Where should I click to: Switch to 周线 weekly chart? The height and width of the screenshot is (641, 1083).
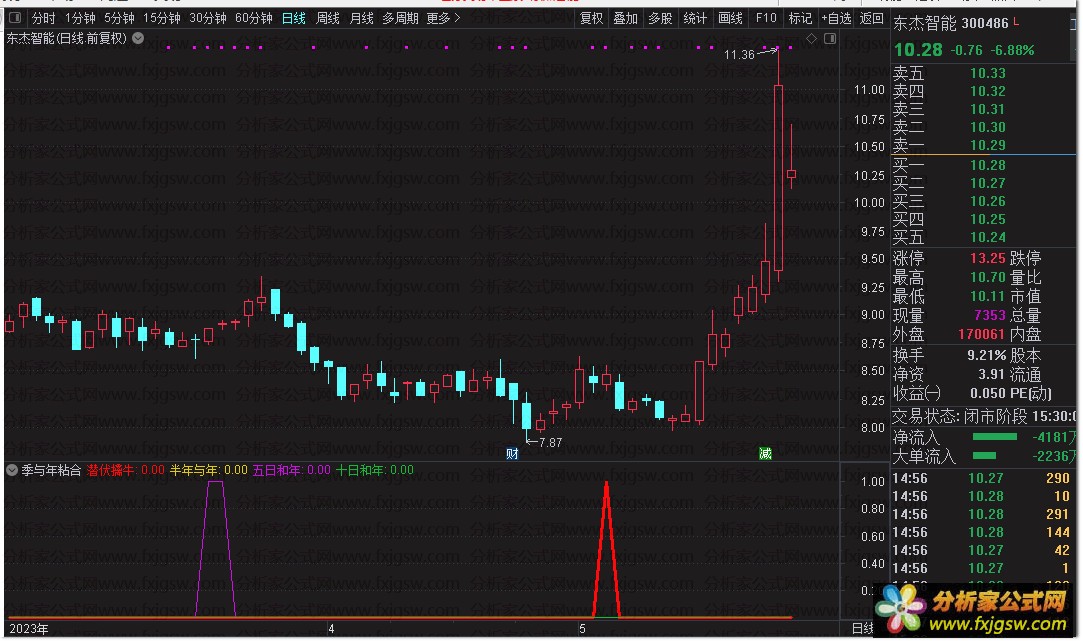[327, 18]
